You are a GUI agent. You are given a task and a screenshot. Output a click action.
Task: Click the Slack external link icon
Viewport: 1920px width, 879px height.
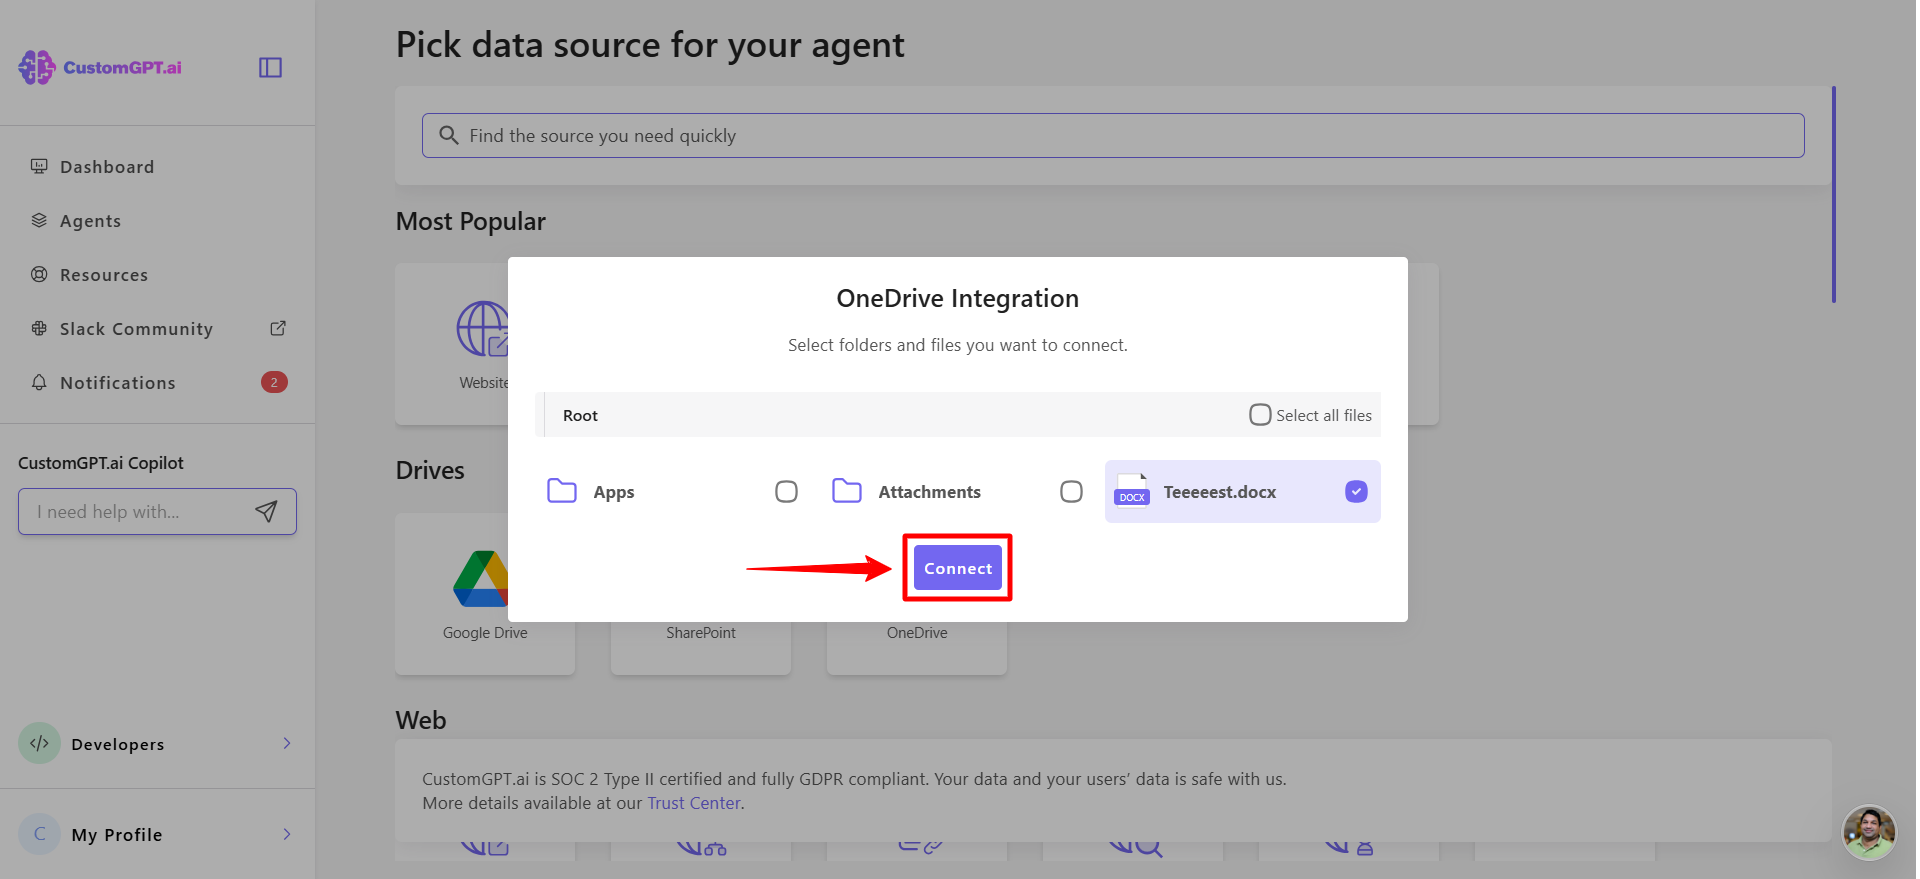pyautogui.click(x=278, y=328)
